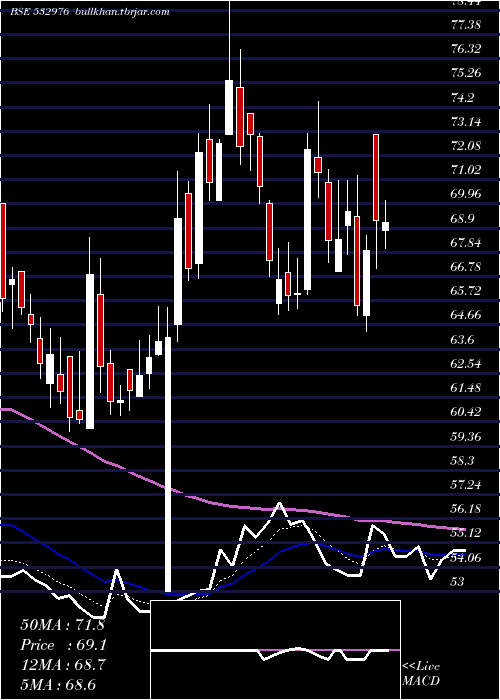Click the 12MA : 68.7 legend entry
The image size is (500, 700).
(x=63, y=665)
